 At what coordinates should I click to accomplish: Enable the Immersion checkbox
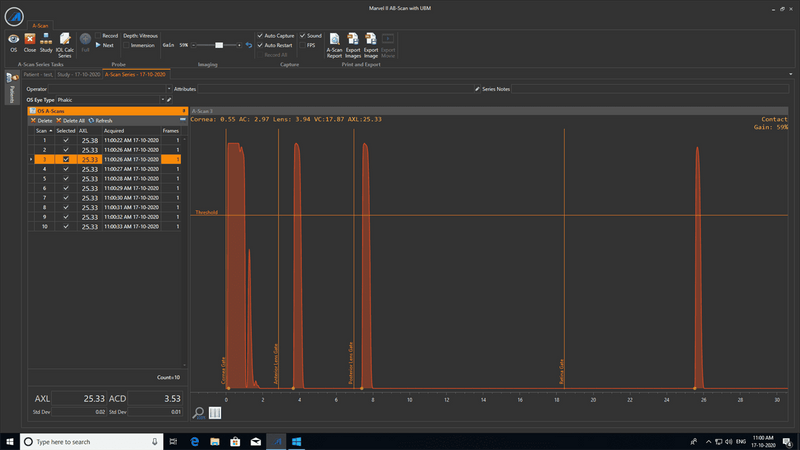pos(127,45)
